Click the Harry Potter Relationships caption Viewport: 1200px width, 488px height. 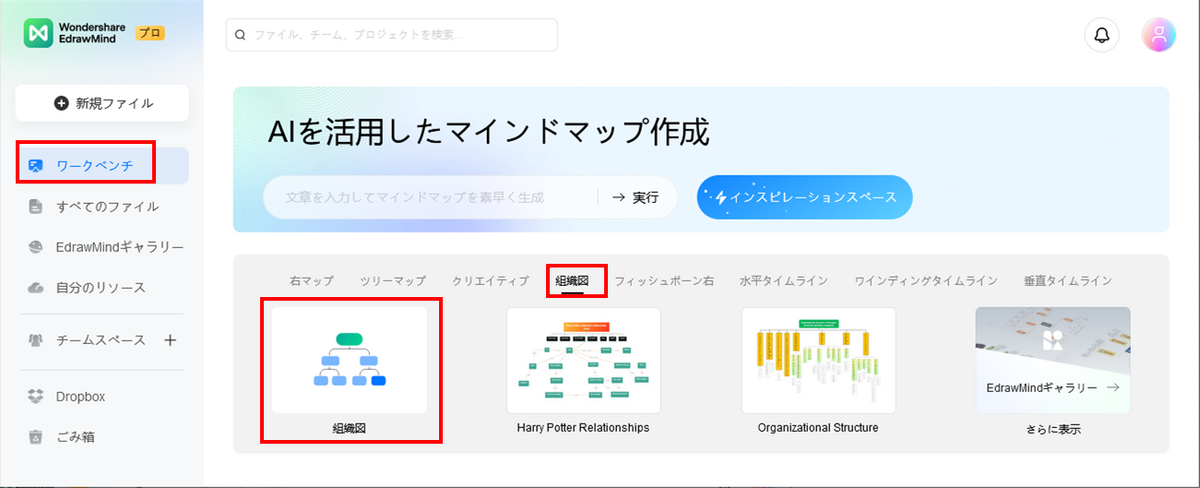(583, 428)
